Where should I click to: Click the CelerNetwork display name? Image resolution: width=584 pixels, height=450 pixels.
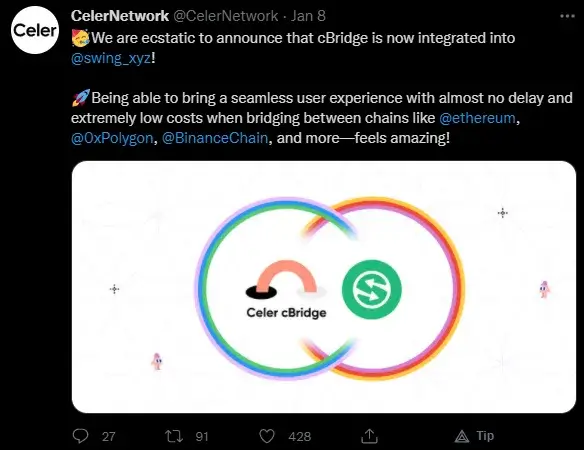click(x=120, y=16)
